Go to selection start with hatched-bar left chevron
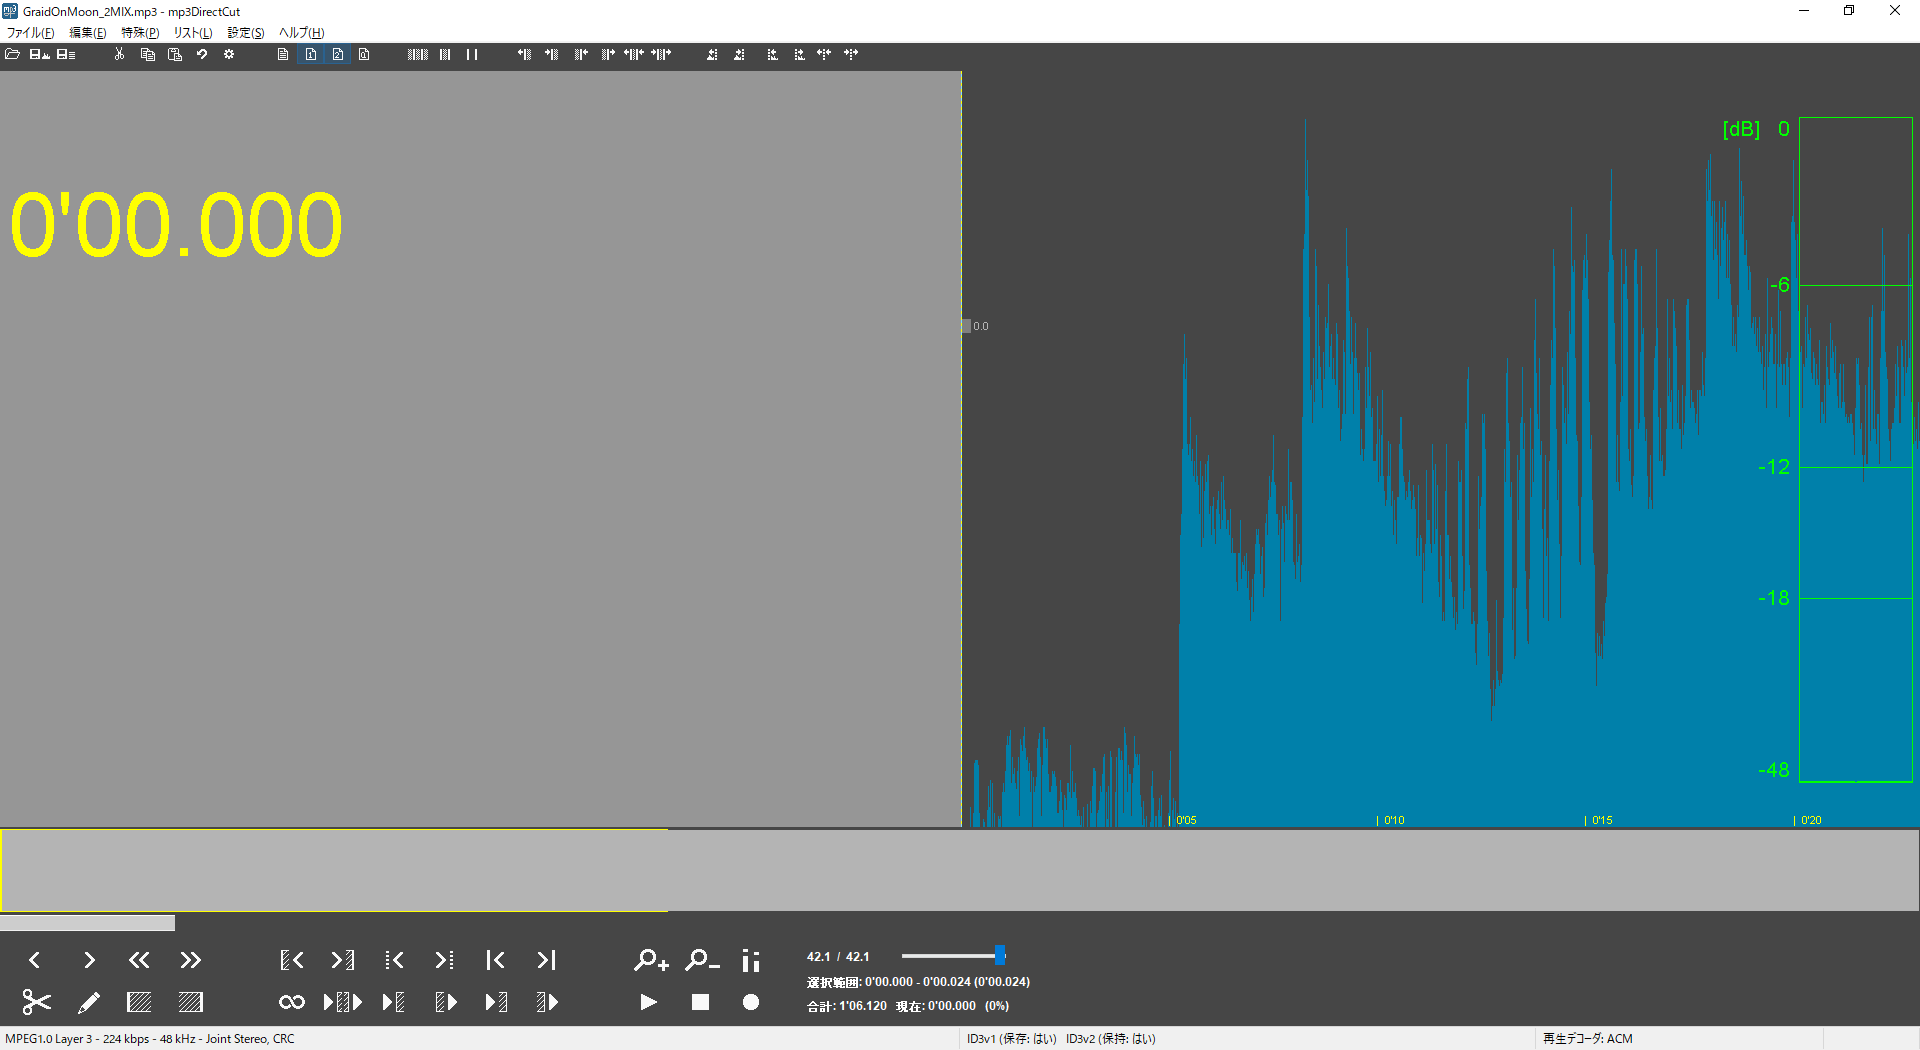Screen dimensions: 1920x1050 pos(291,960)
